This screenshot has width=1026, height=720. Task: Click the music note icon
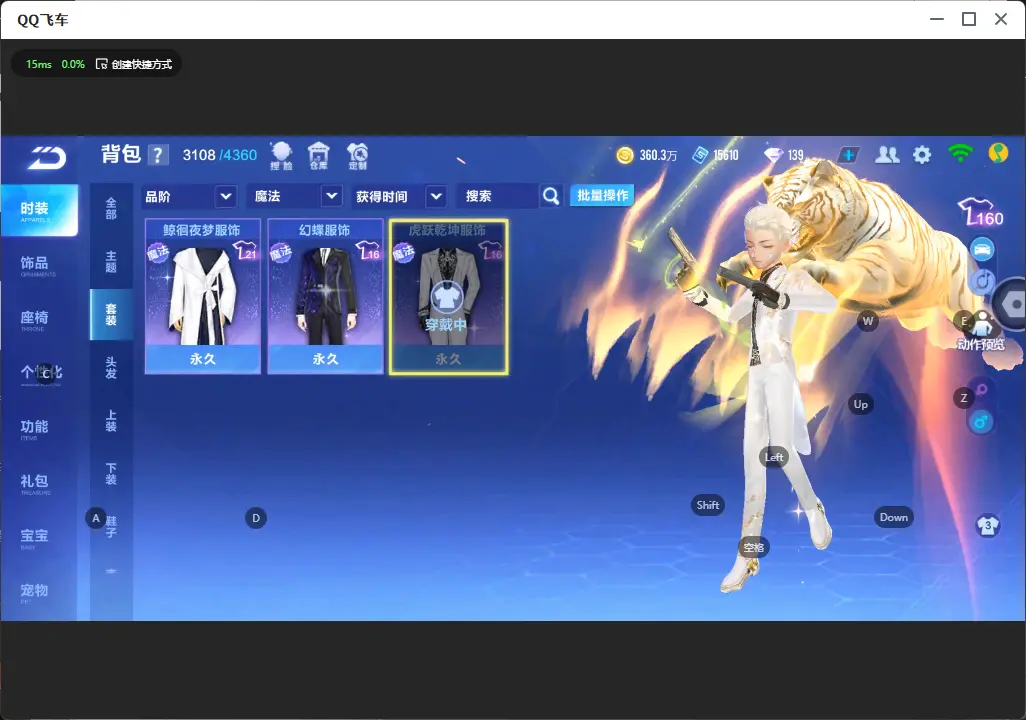coord(982,281)
